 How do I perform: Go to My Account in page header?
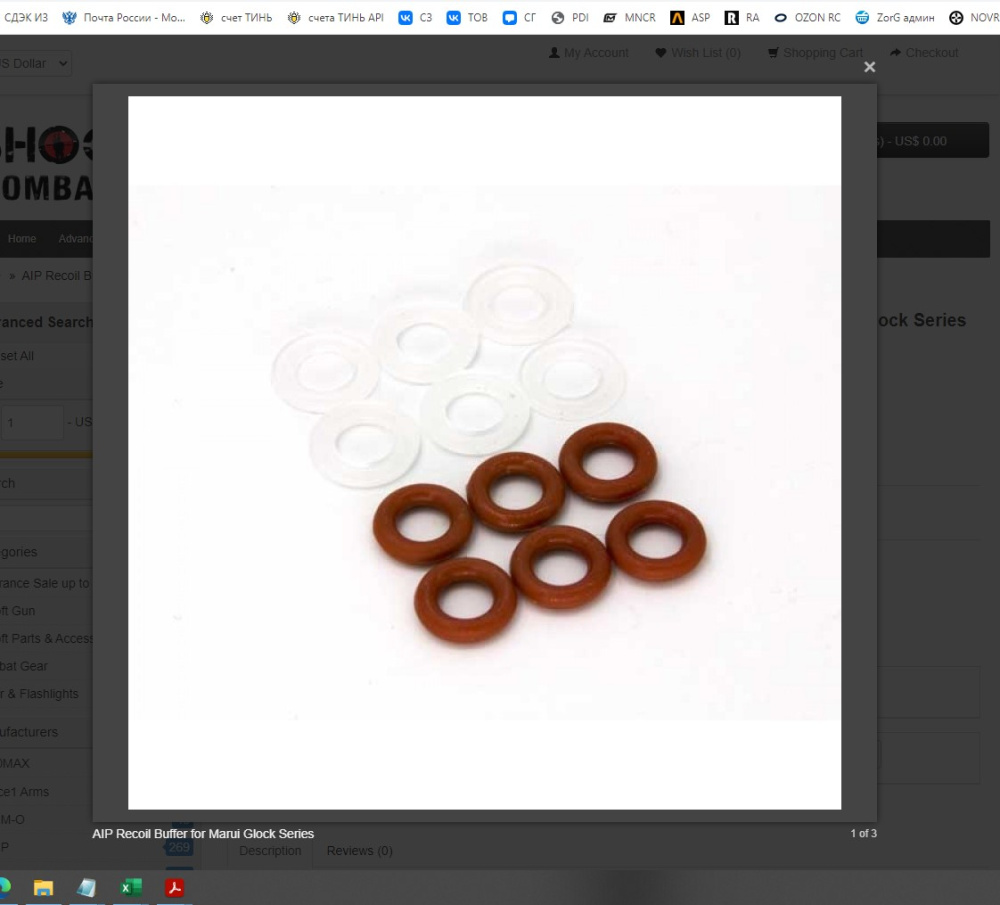click(589, 53)
